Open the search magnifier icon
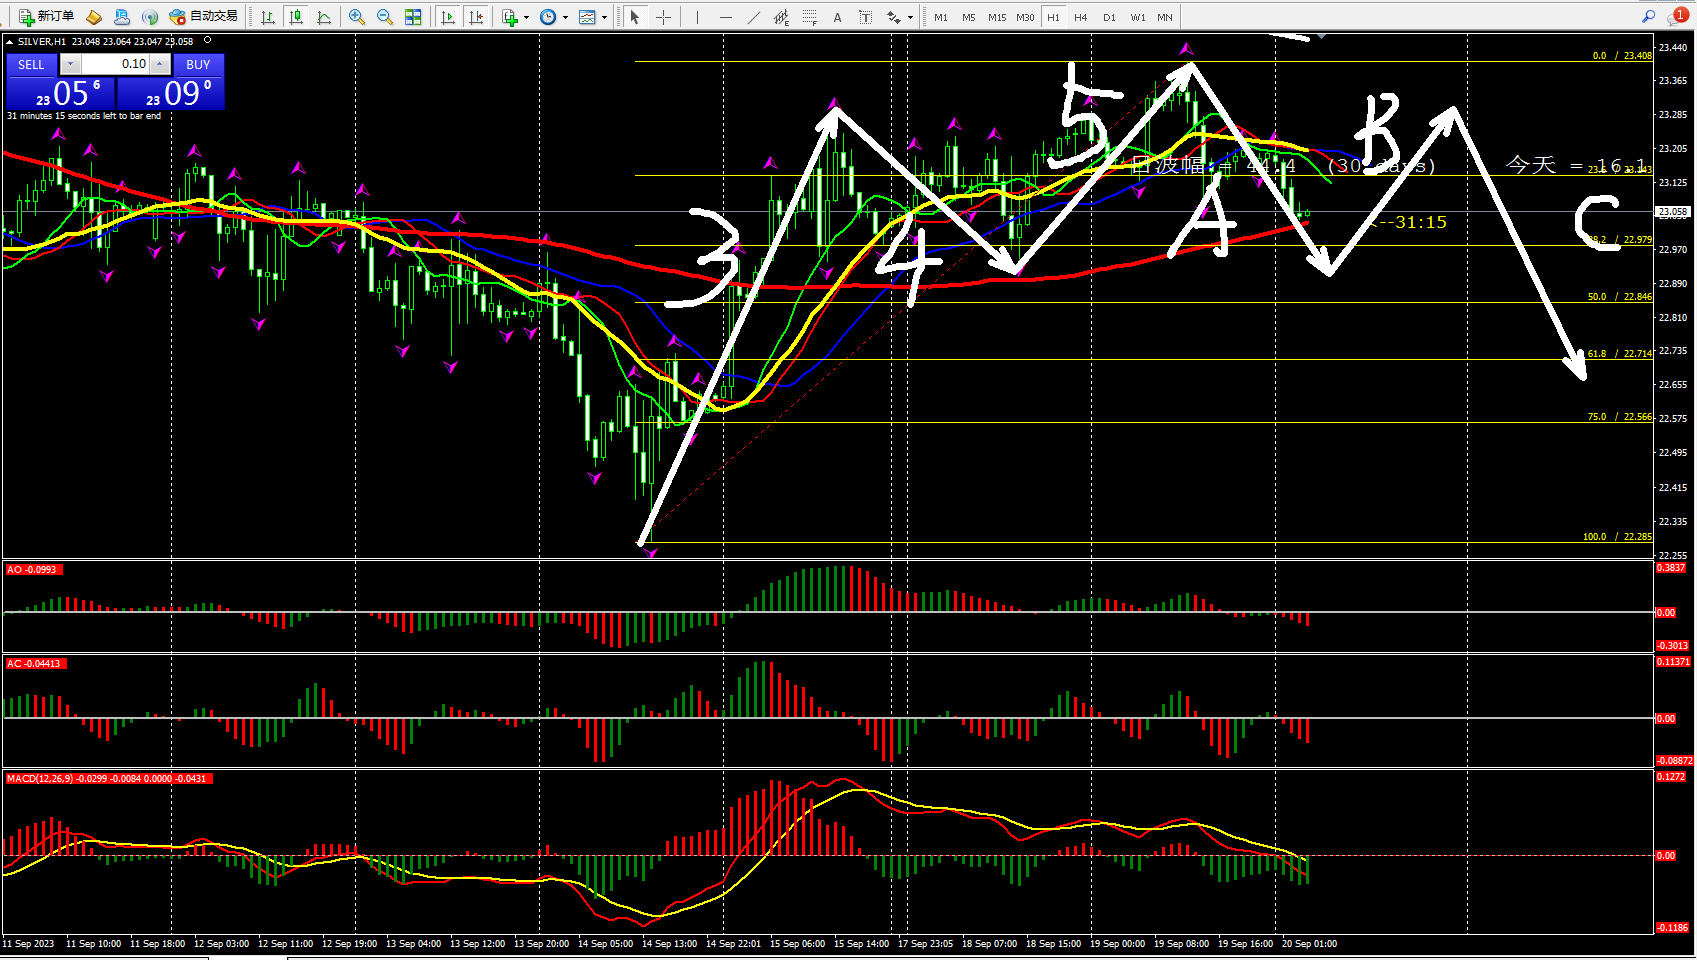The image size is (1697, 960). (x=1648, y=16)
